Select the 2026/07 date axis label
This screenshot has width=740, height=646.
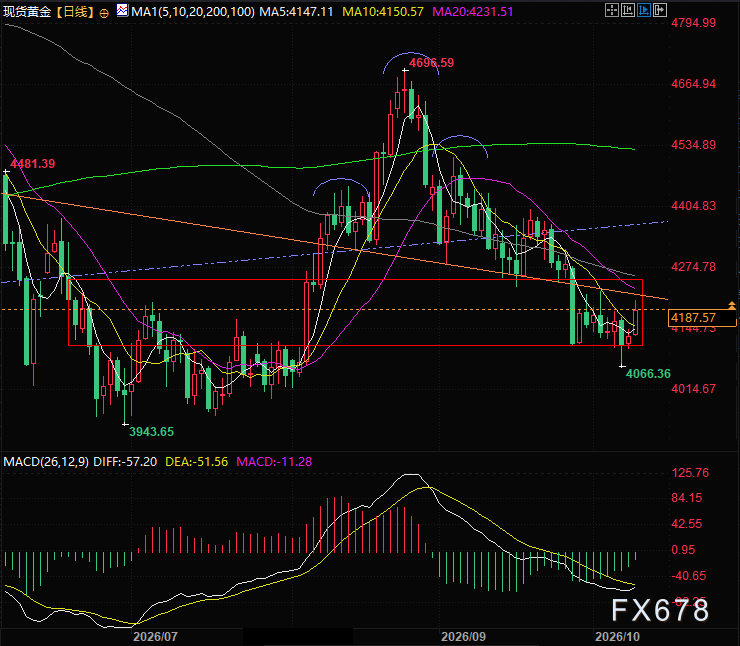coord(155,637)
